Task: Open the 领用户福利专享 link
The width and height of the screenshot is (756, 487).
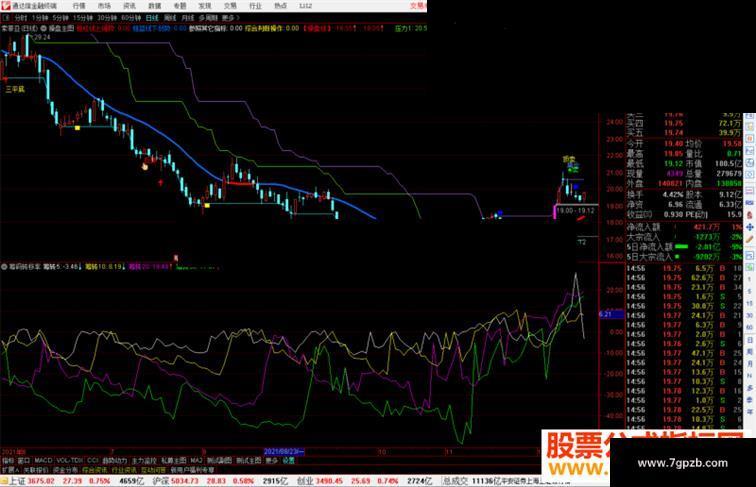Action: pyautogui.click(x=193, y=470)
